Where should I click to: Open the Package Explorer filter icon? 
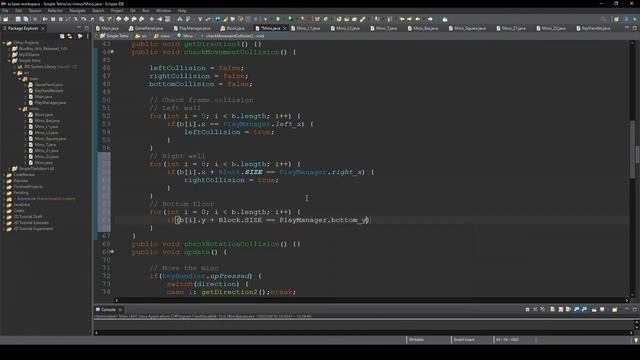point(80,36)
